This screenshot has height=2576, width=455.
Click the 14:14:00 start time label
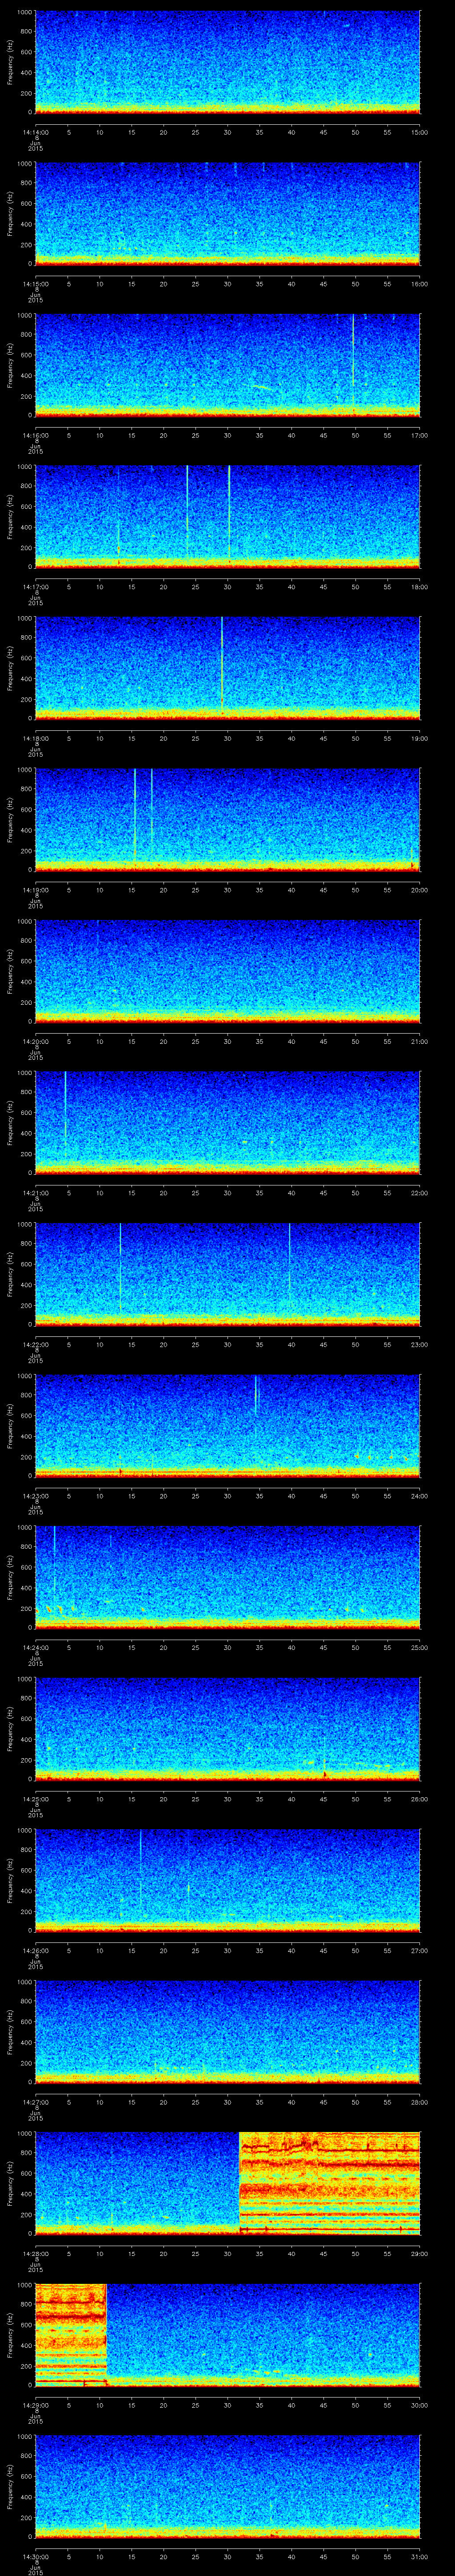[x=35, y=132]
